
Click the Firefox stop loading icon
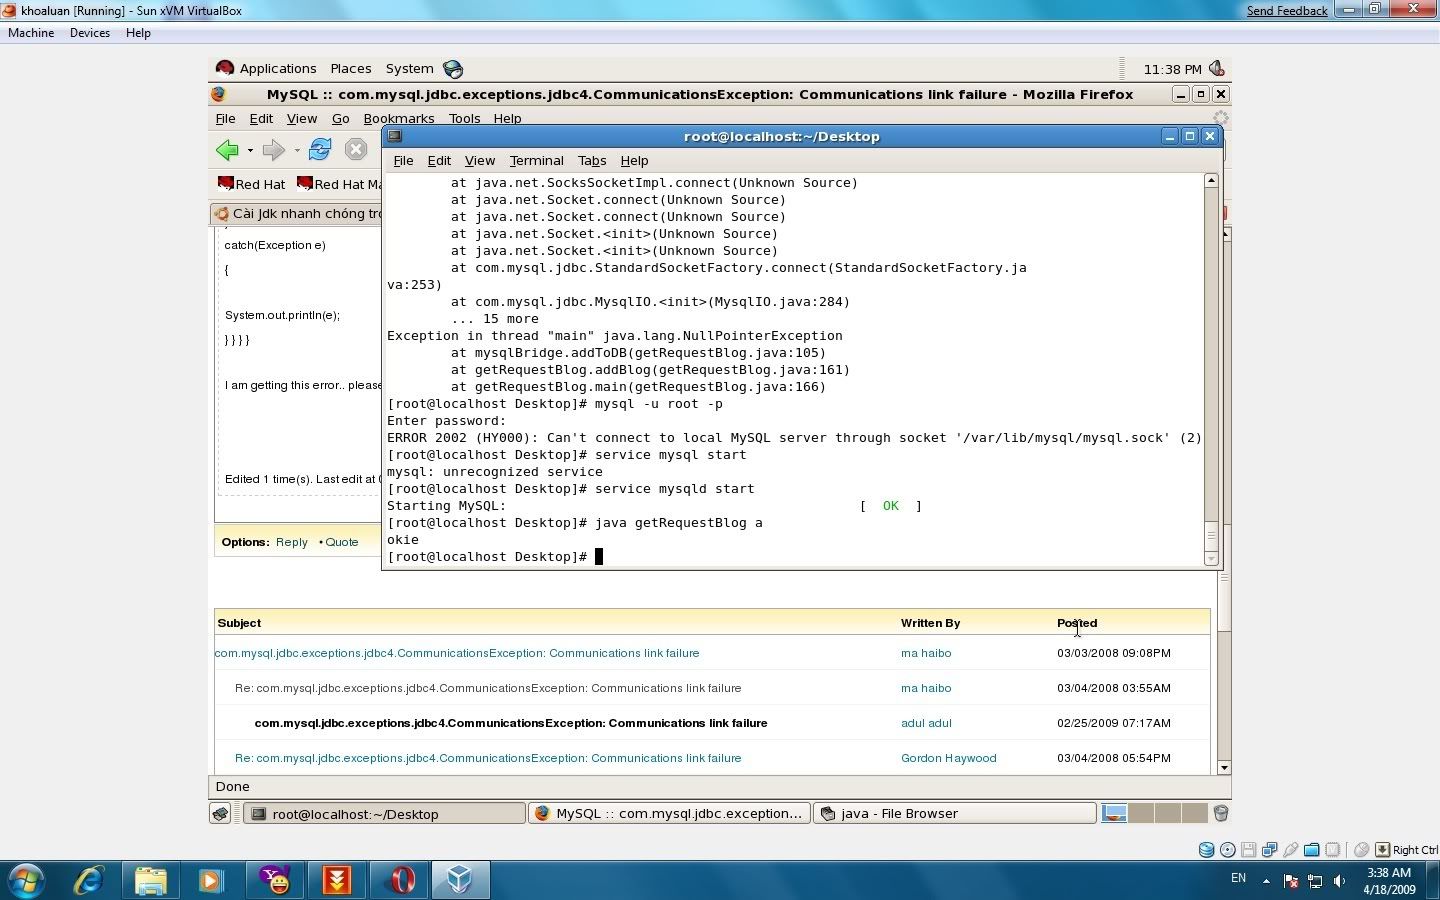point(356,150)
